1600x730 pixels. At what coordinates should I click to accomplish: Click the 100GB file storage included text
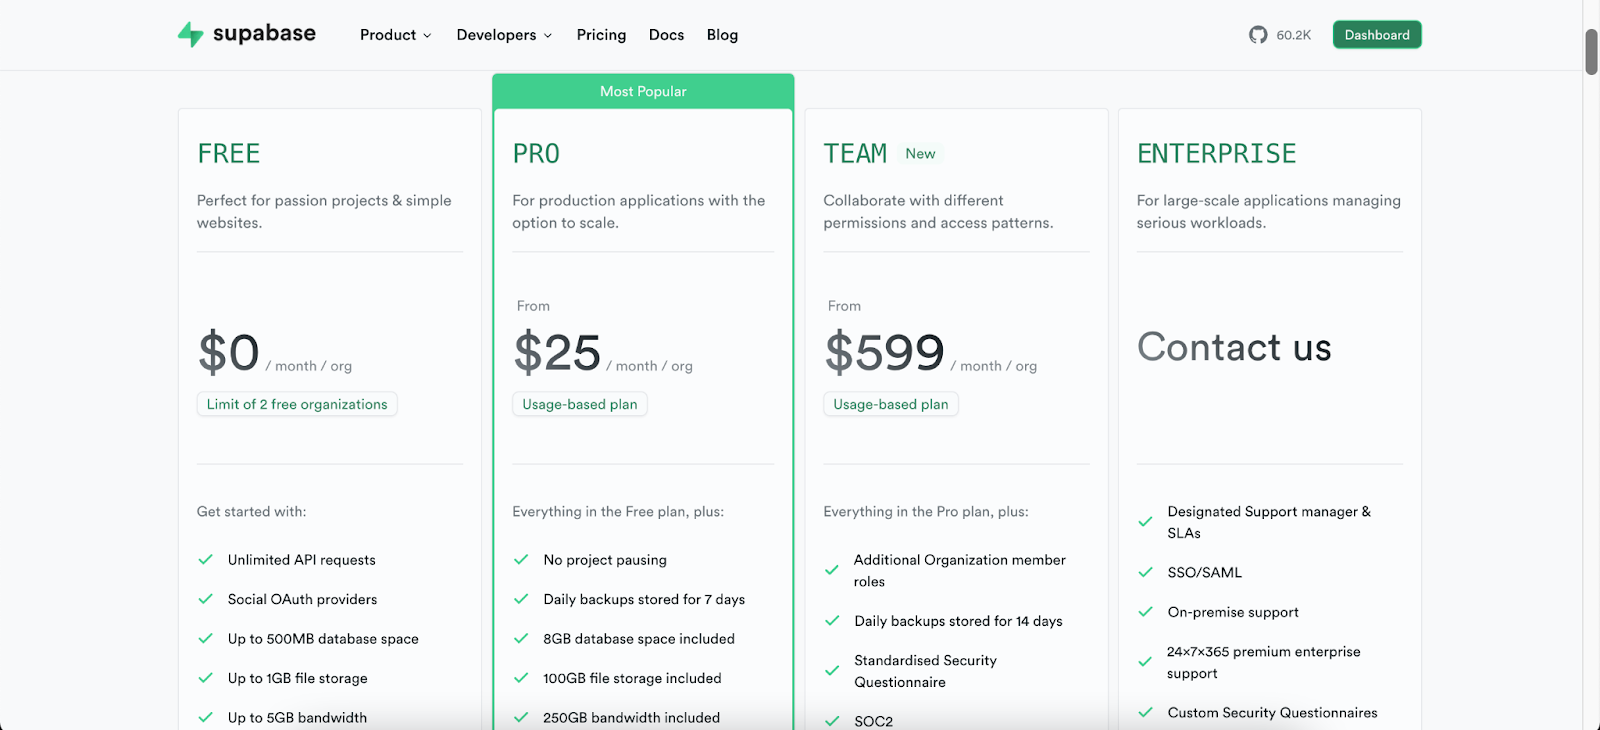632,678
